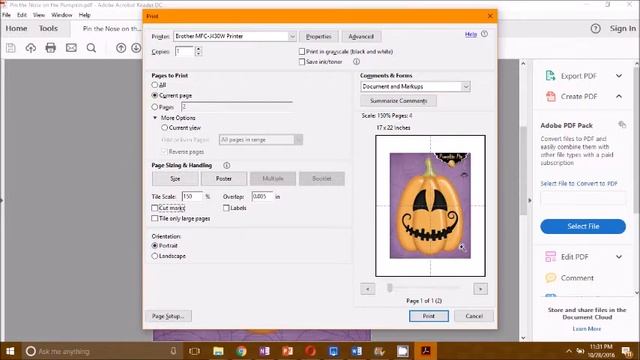Click the Cancel button
Image resolution: width=640 pixels, height=360 pixels.
(x=474, y=316)
